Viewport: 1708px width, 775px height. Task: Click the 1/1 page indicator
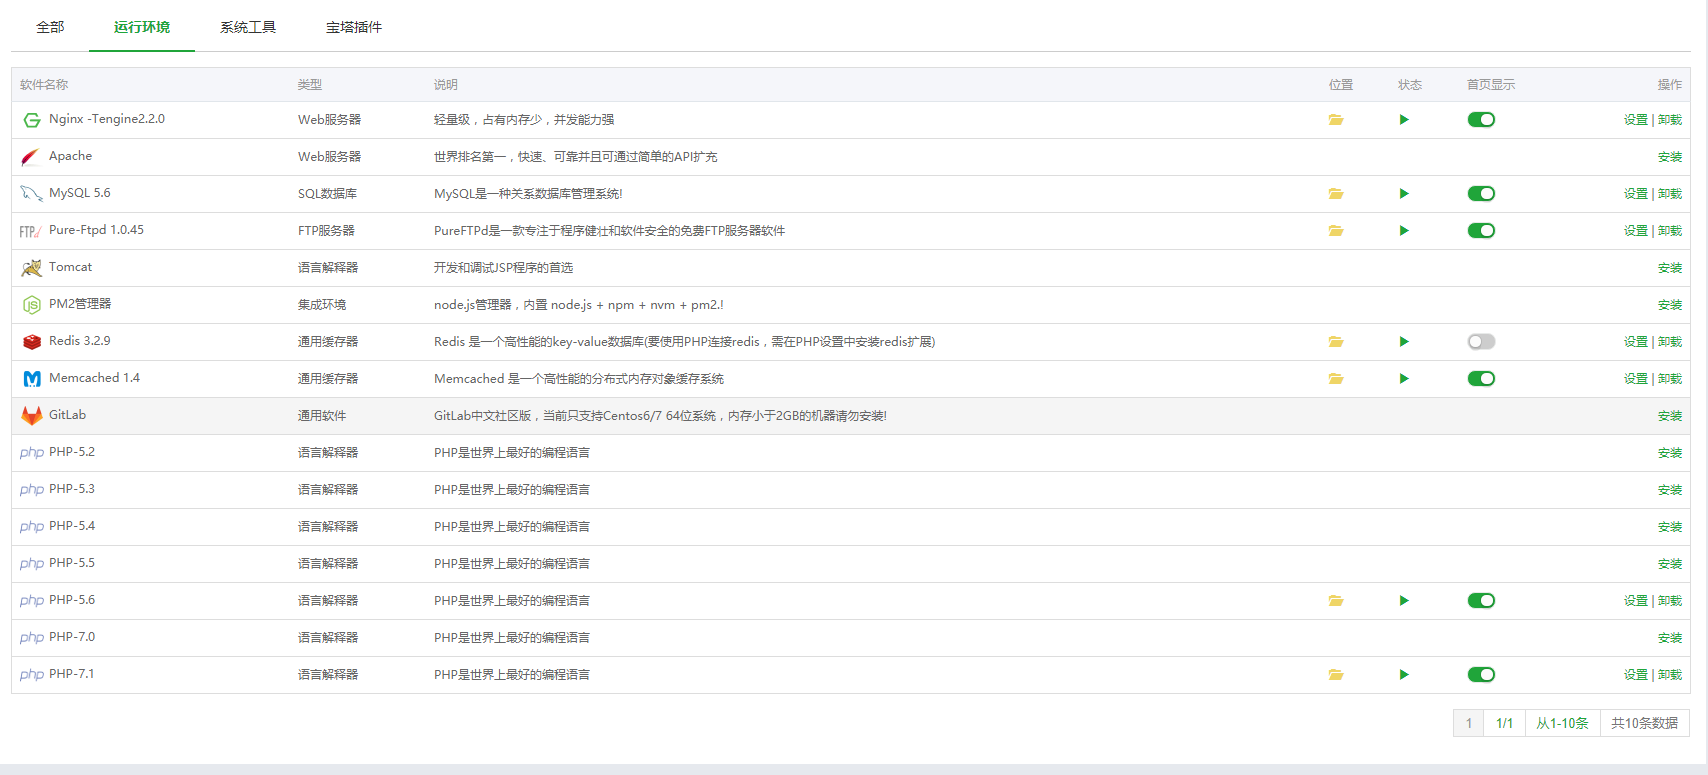point(1505,723)
